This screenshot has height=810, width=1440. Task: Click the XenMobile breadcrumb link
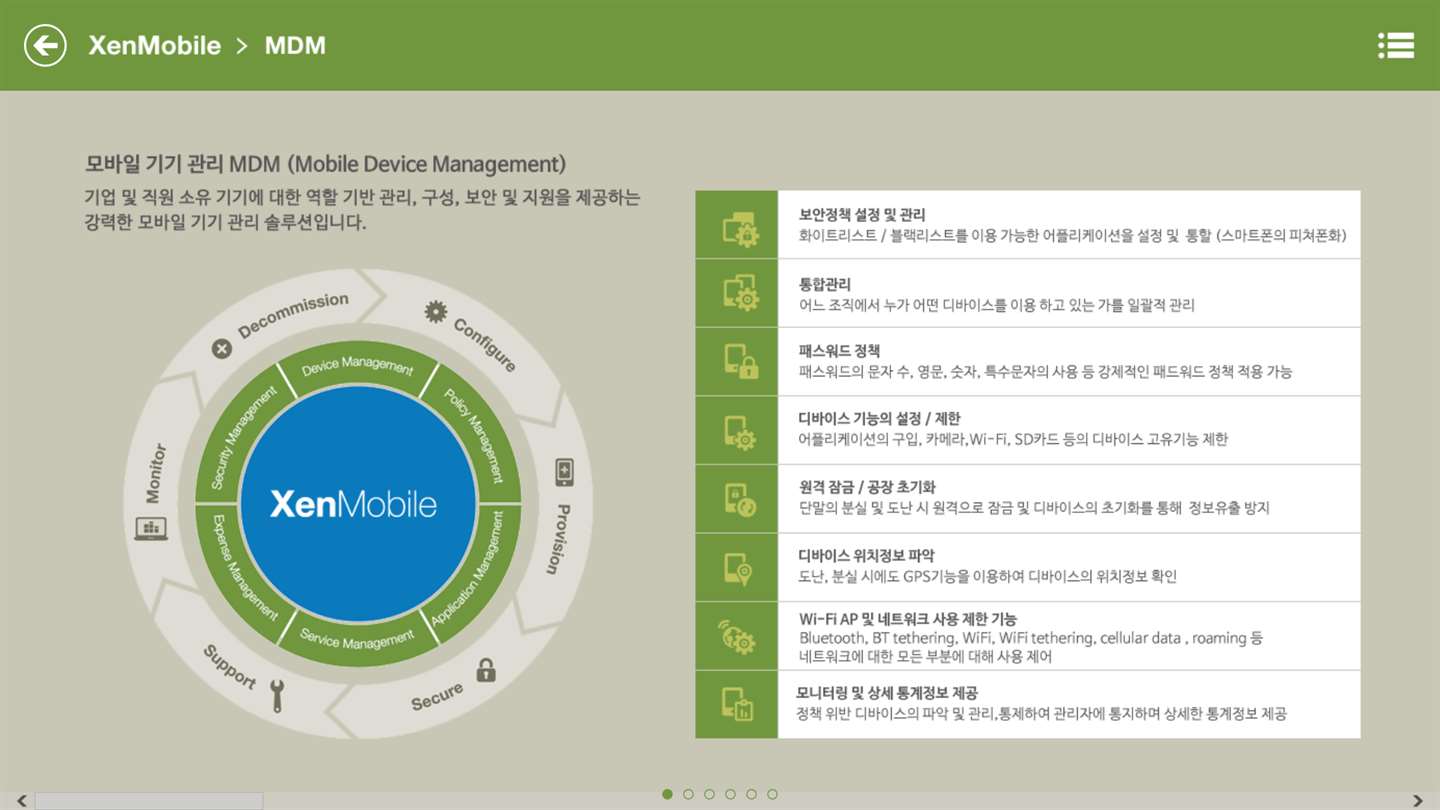click(154, 46)
